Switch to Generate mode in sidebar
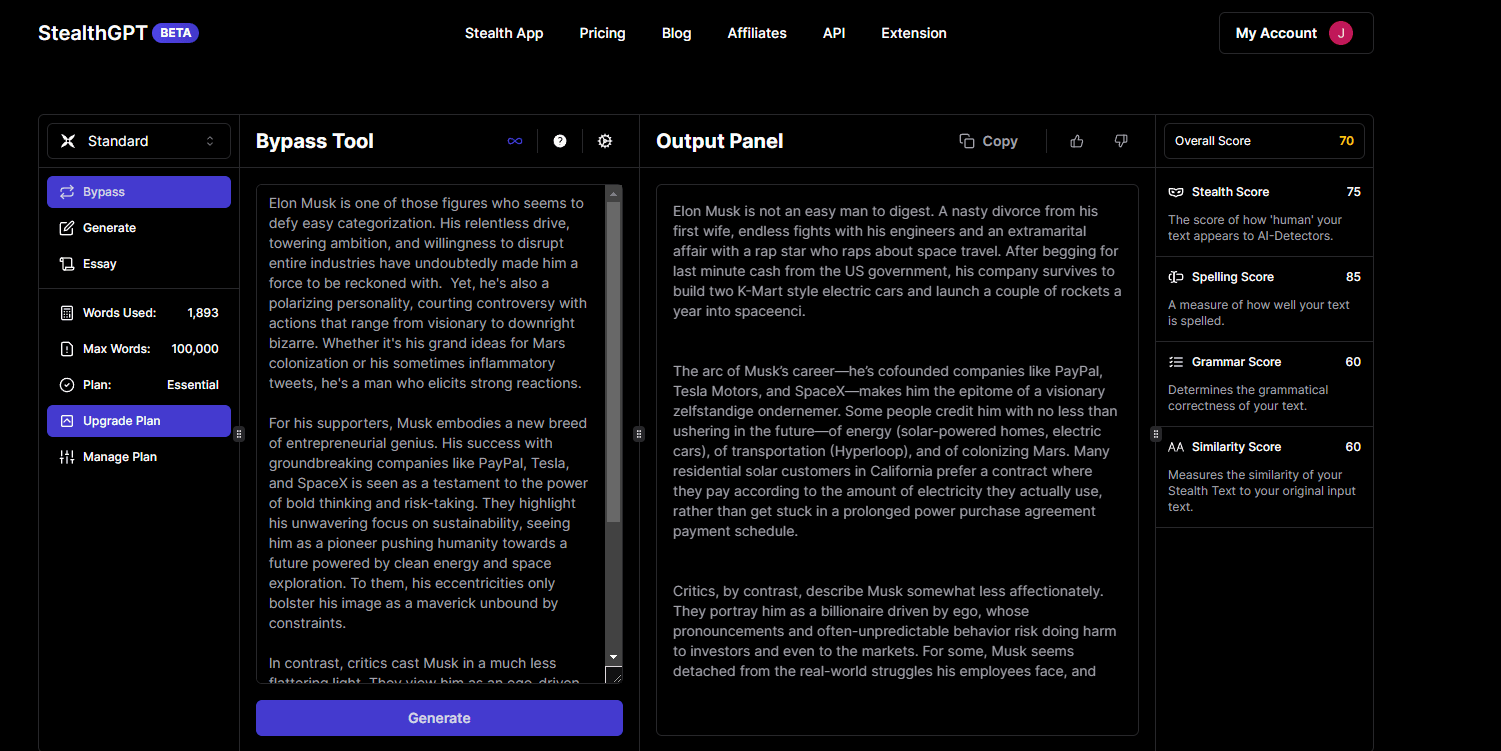Image resolution: width=1501 pixels, height=751 pixels. [x=108, y=228]
